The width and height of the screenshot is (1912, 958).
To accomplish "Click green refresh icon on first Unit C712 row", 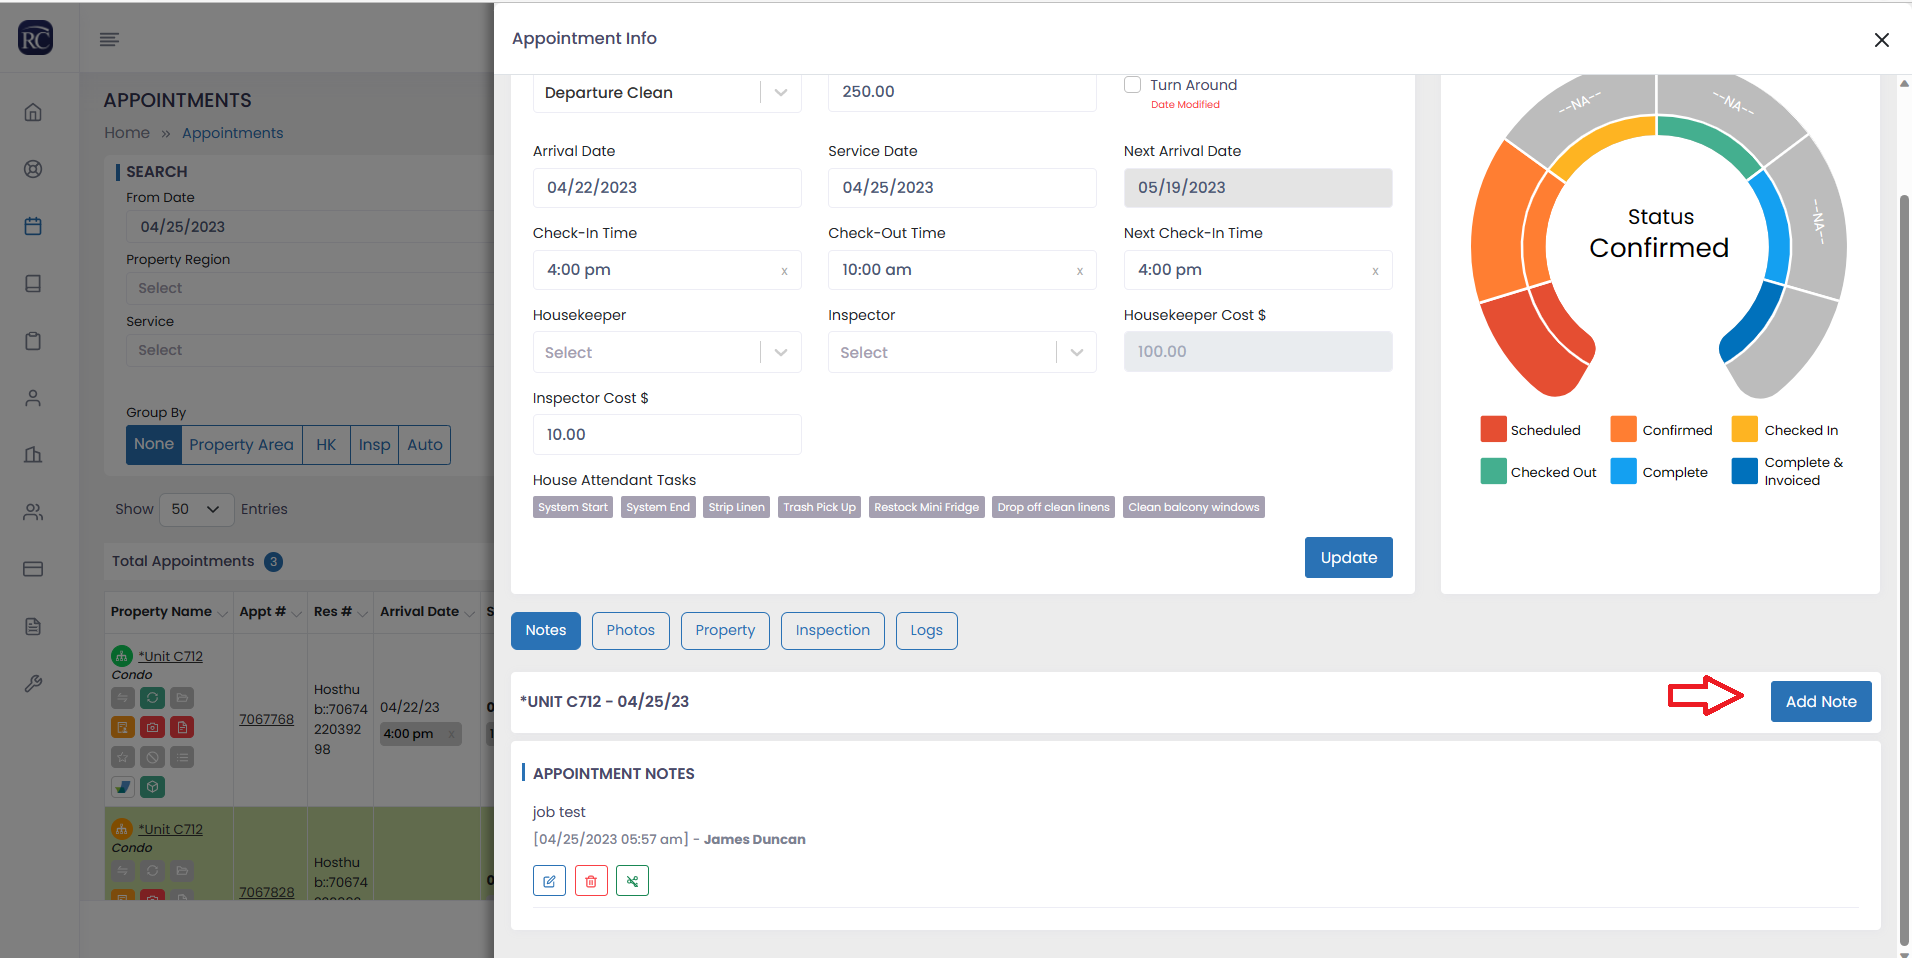I will [x=152, y=698].
